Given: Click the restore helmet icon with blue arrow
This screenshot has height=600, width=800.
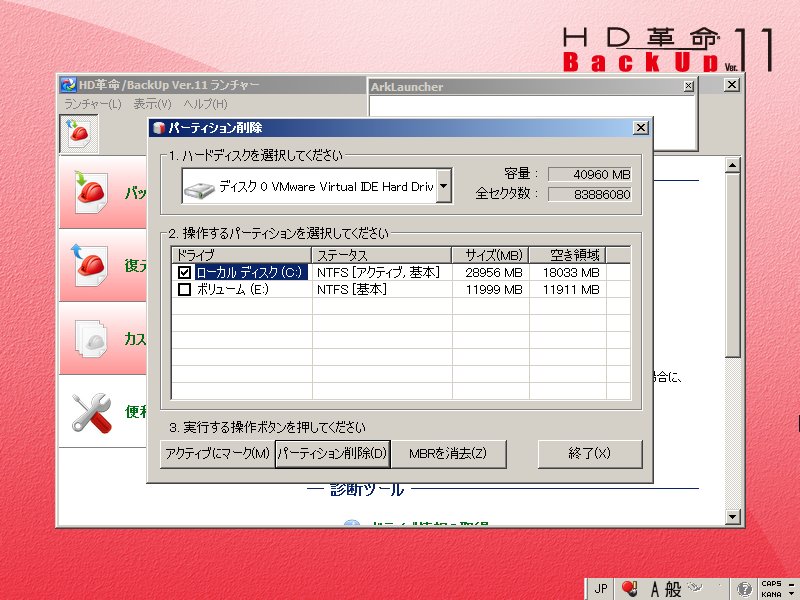Looking at the screenshot, I should [x=90, y=264].
